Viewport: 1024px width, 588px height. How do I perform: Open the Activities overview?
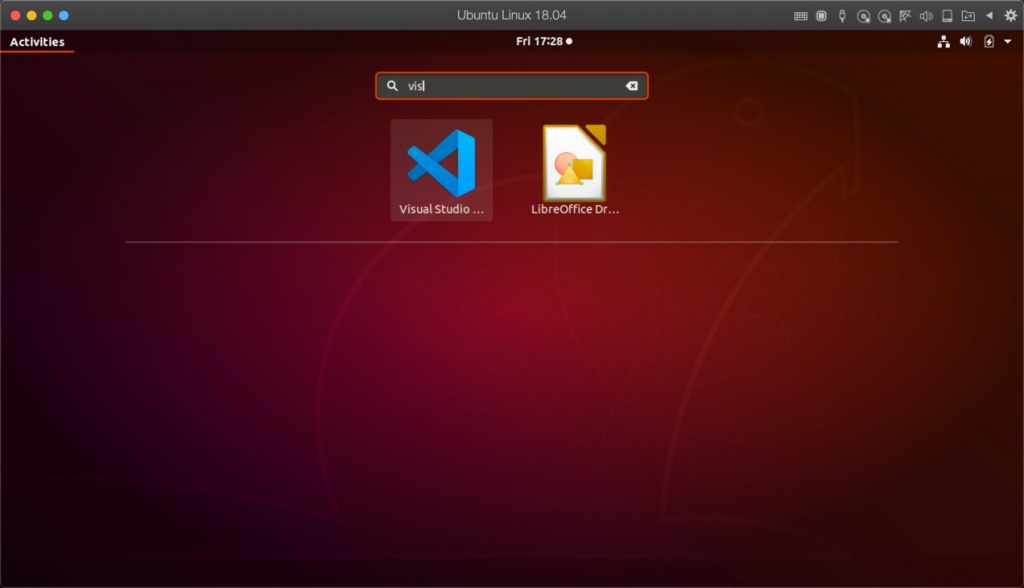tap(36, 41)
